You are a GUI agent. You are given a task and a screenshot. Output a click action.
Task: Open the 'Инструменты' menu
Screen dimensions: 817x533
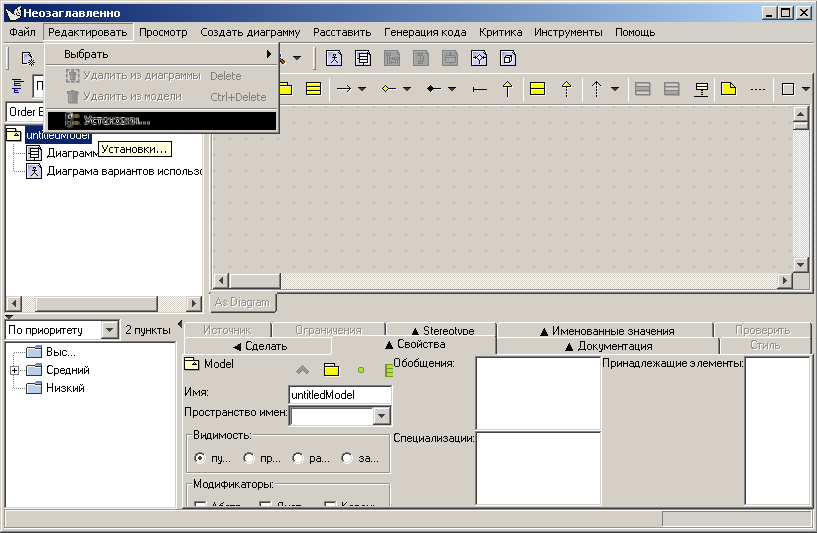(x=568, y=32)
